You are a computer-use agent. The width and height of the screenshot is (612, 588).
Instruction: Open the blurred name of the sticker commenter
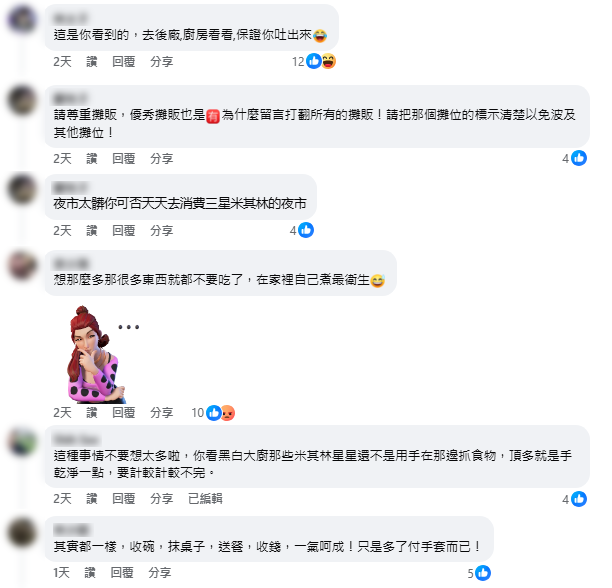tap(71, 263)
